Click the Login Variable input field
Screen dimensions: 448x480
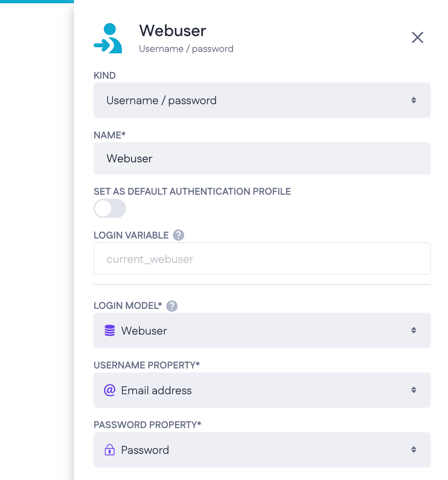click(262, 259)
